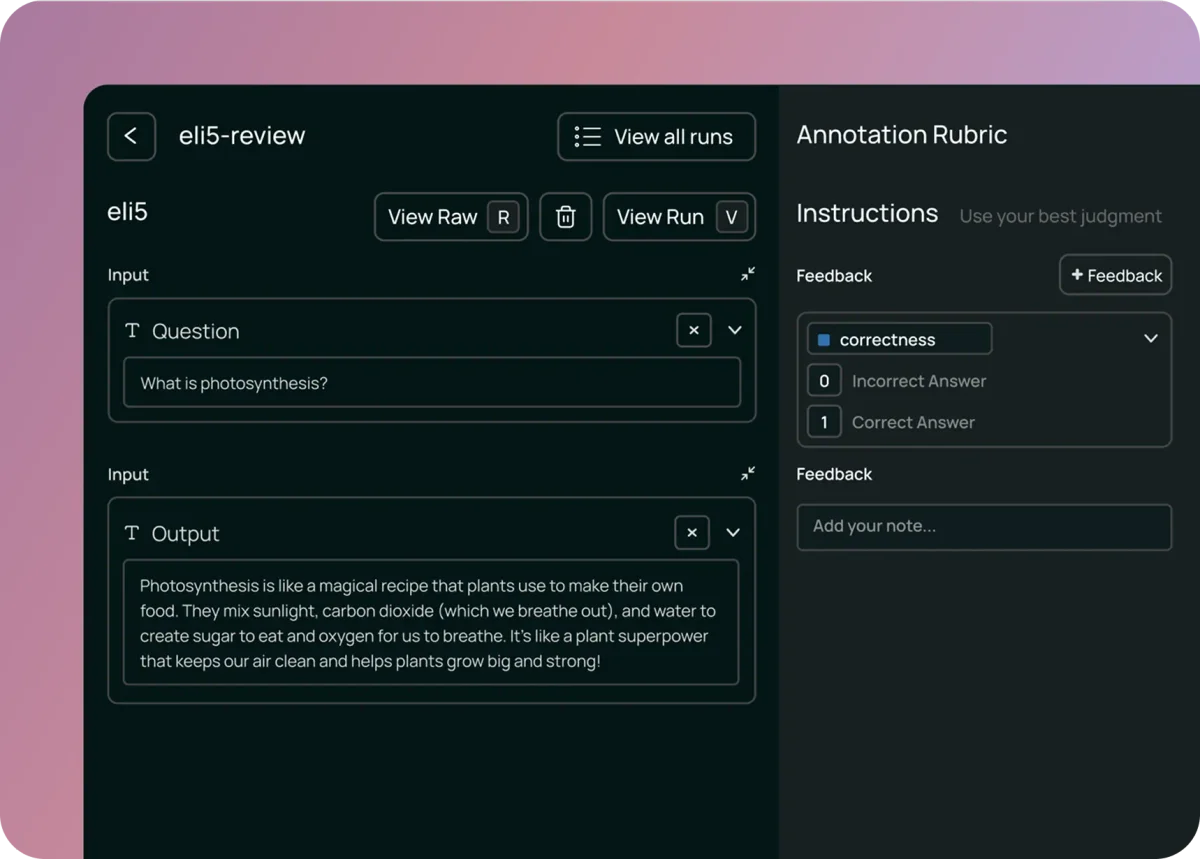
Task: Select score 1 Correct Answer
Action: 824,422
